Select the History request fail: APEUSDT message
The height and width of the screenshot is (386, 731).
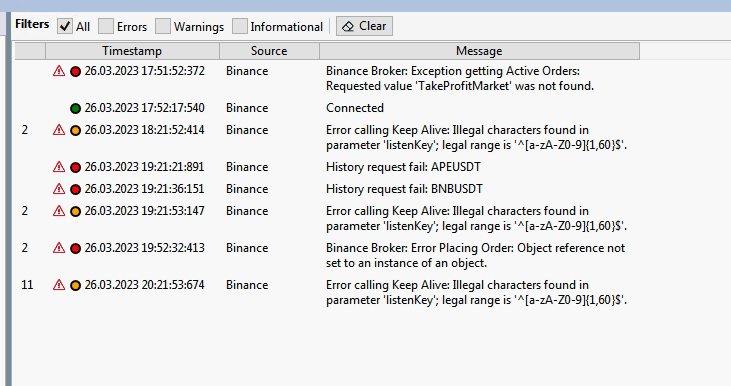[403, 167]
